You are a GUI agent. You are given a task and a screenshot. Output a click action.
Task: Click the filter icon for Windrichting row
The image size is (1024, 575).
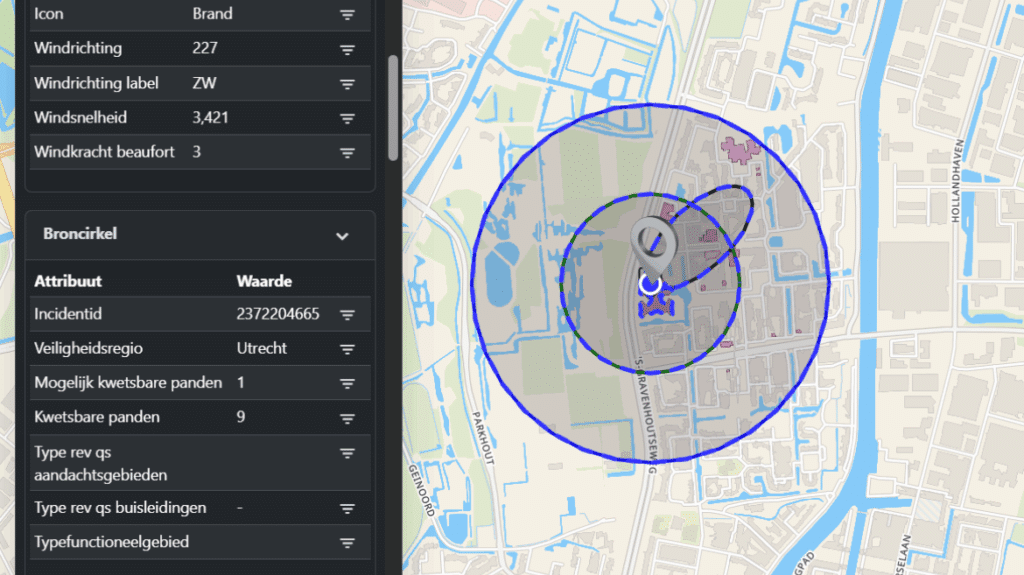347,49
